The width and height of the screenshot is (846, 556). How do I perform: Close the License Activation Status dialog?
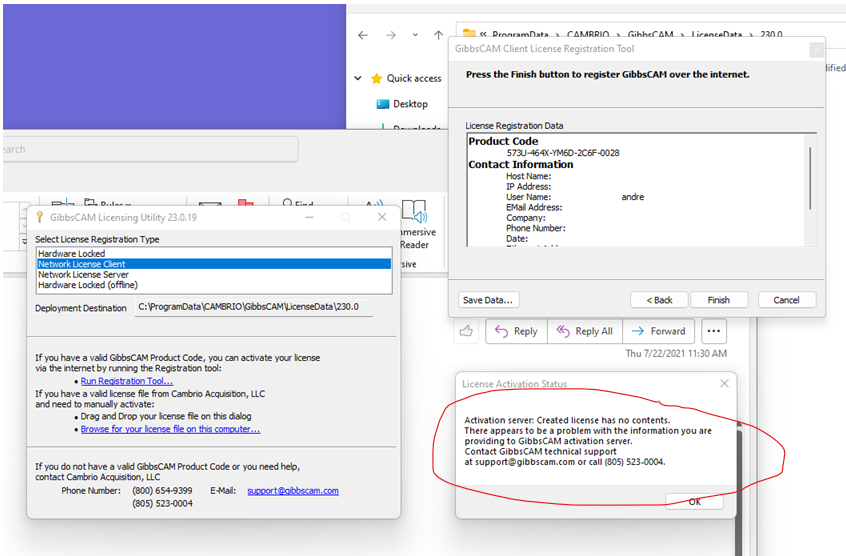(x=725, y=383)
